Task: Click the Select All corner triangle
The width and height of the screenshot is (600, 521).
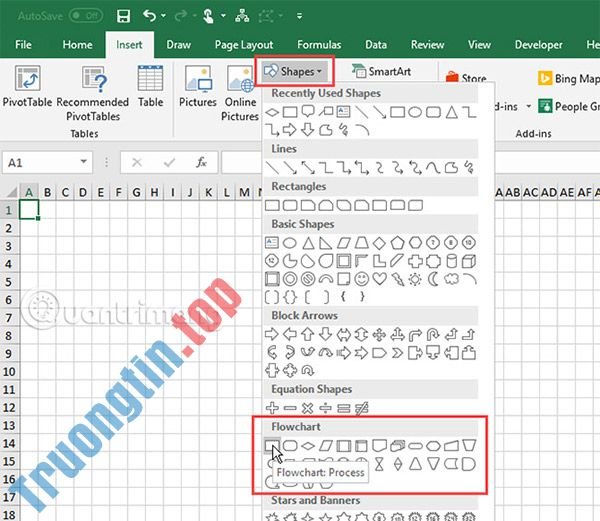Action: 11,191
